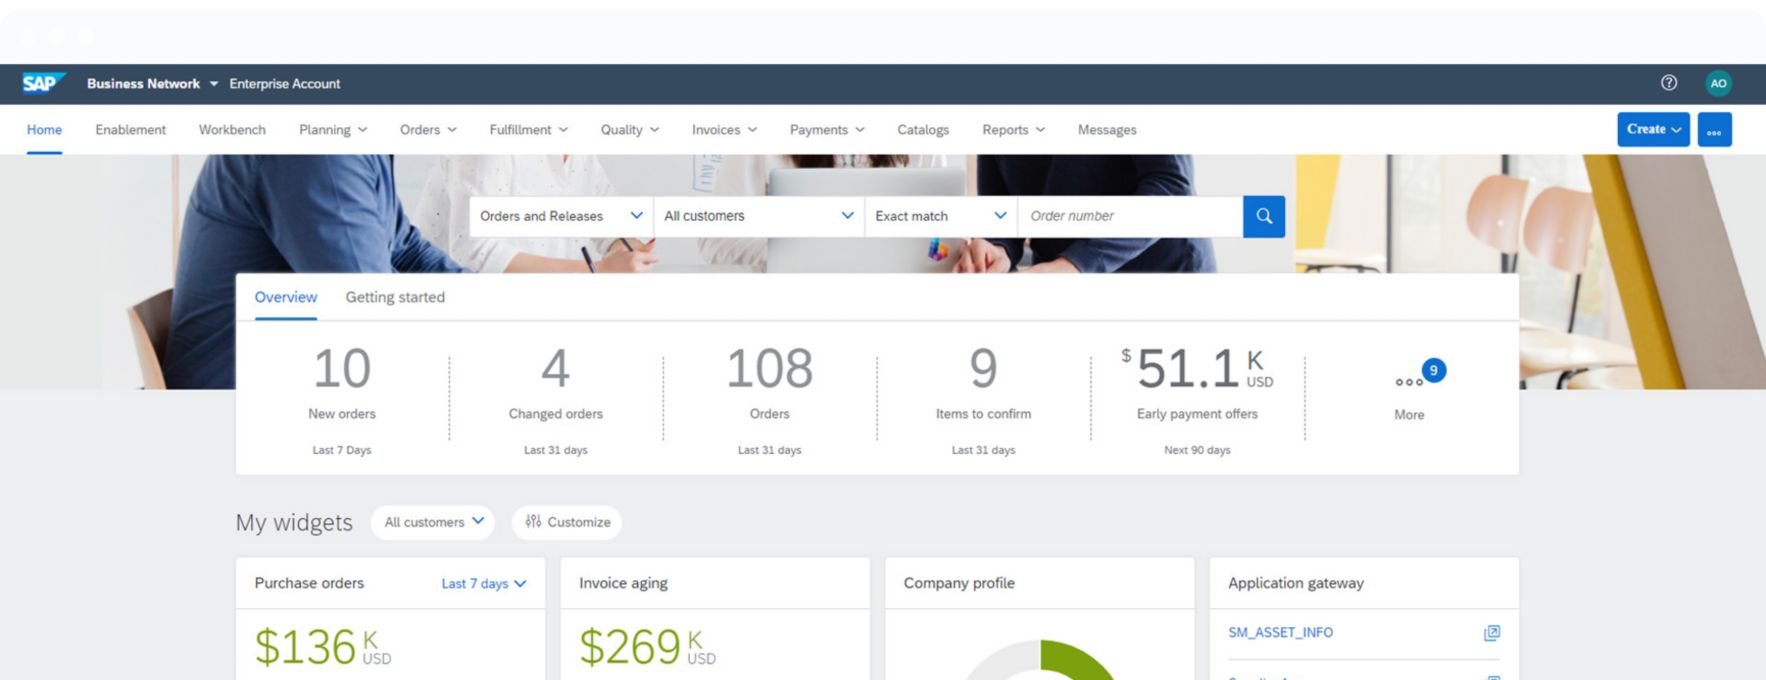Switch to the Getting started tab
The image size is (1766, 680).
point(395,297)
